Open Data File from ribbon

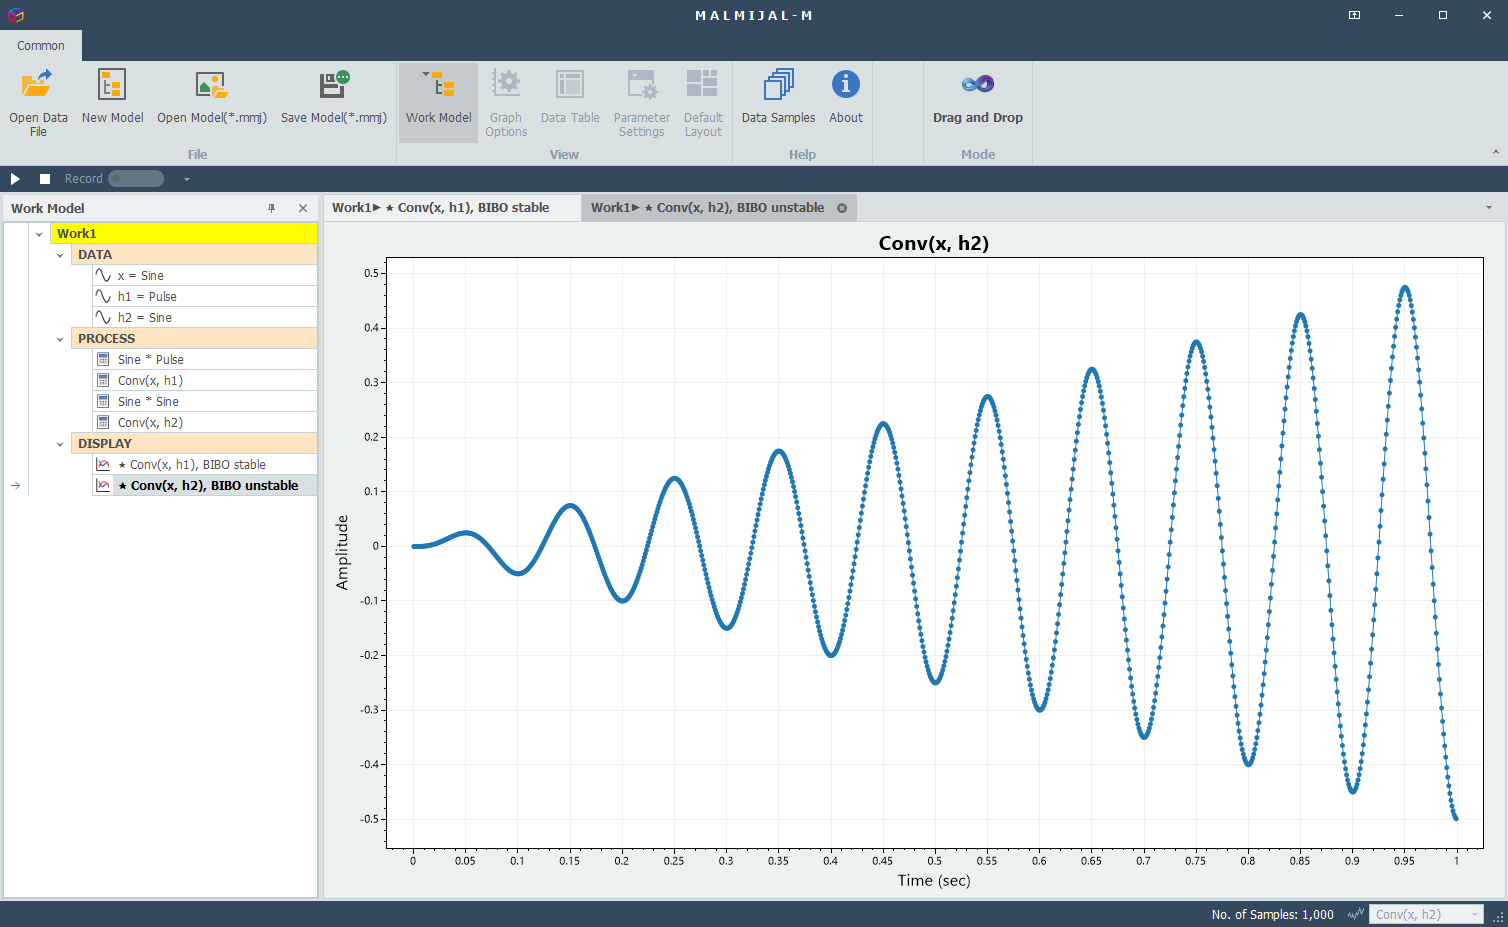pos(38,103)
